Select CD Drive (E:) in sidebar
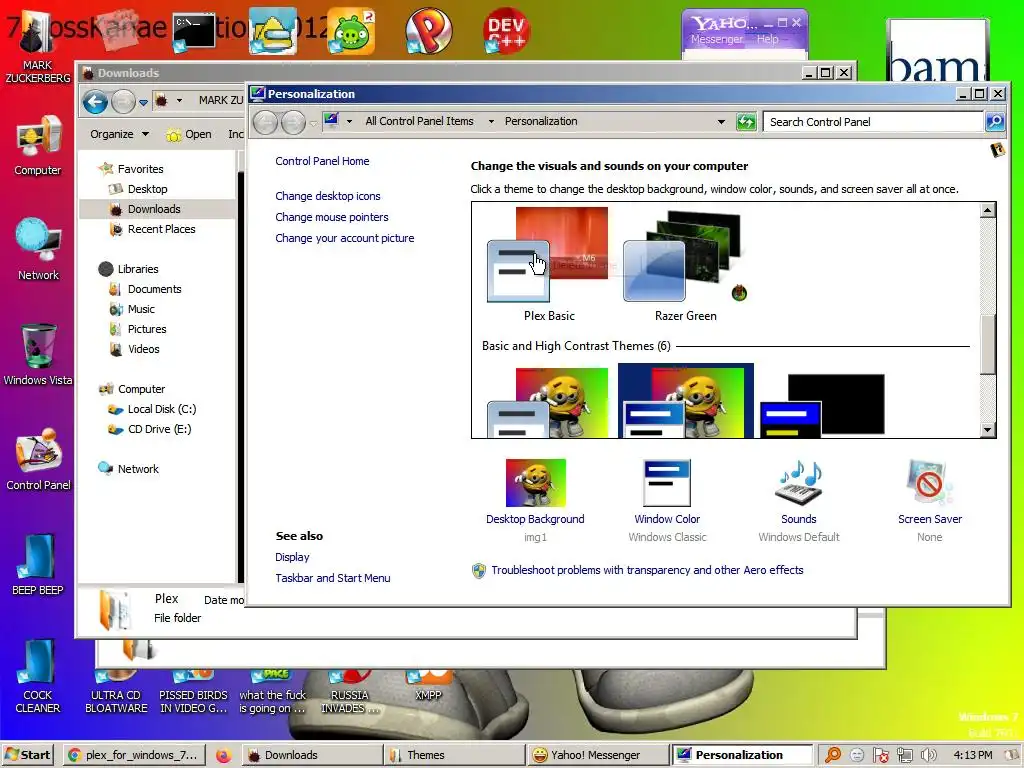1024x768 pixels. pos(159,429)
